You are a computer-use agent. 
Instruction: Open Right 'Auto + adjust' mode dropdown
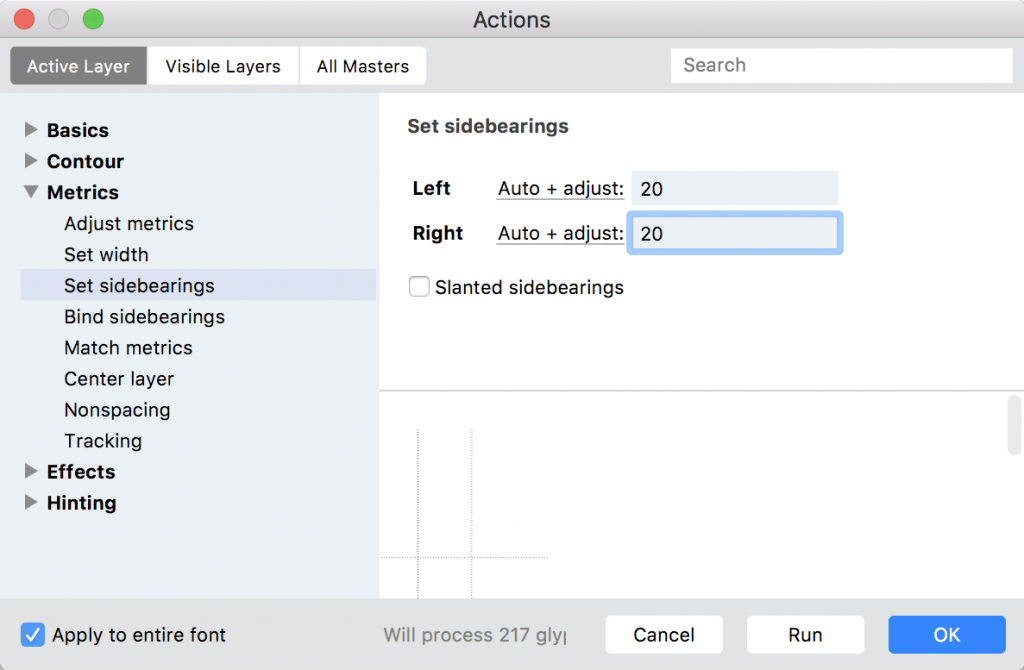pyautogui.click(x=560, y=233)
